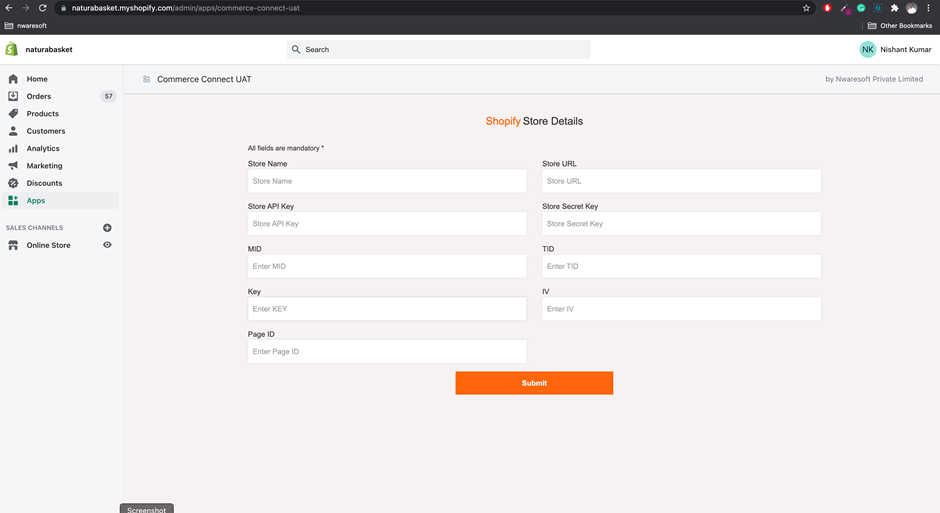Go to Orders in the sidebar

click(39, 97)
